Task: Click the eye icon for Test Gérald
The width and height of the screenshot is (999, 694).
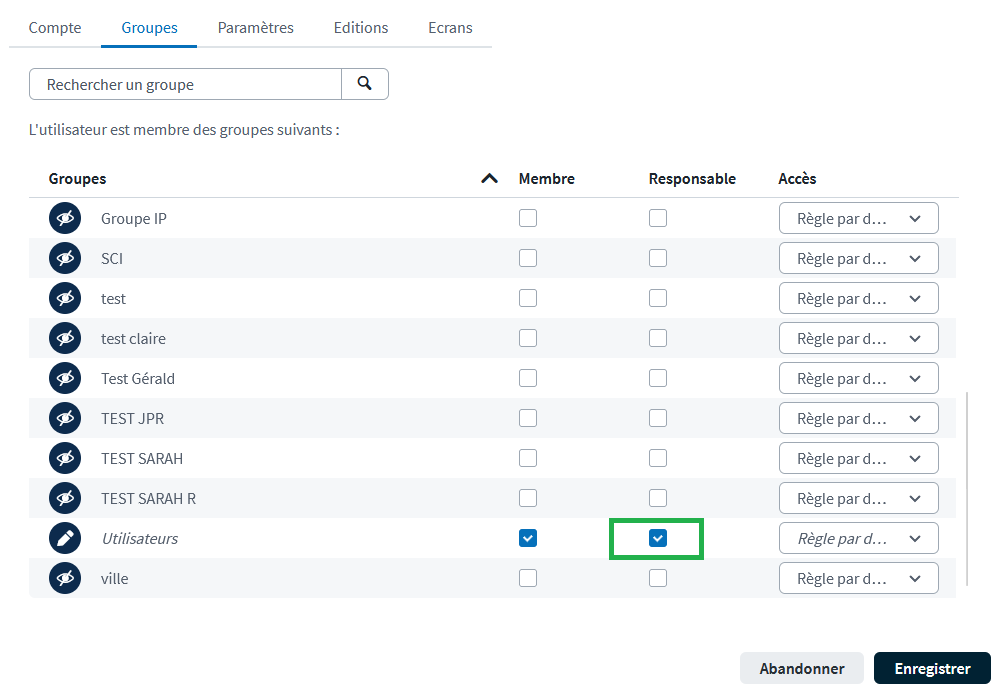Action: (65, 378)
